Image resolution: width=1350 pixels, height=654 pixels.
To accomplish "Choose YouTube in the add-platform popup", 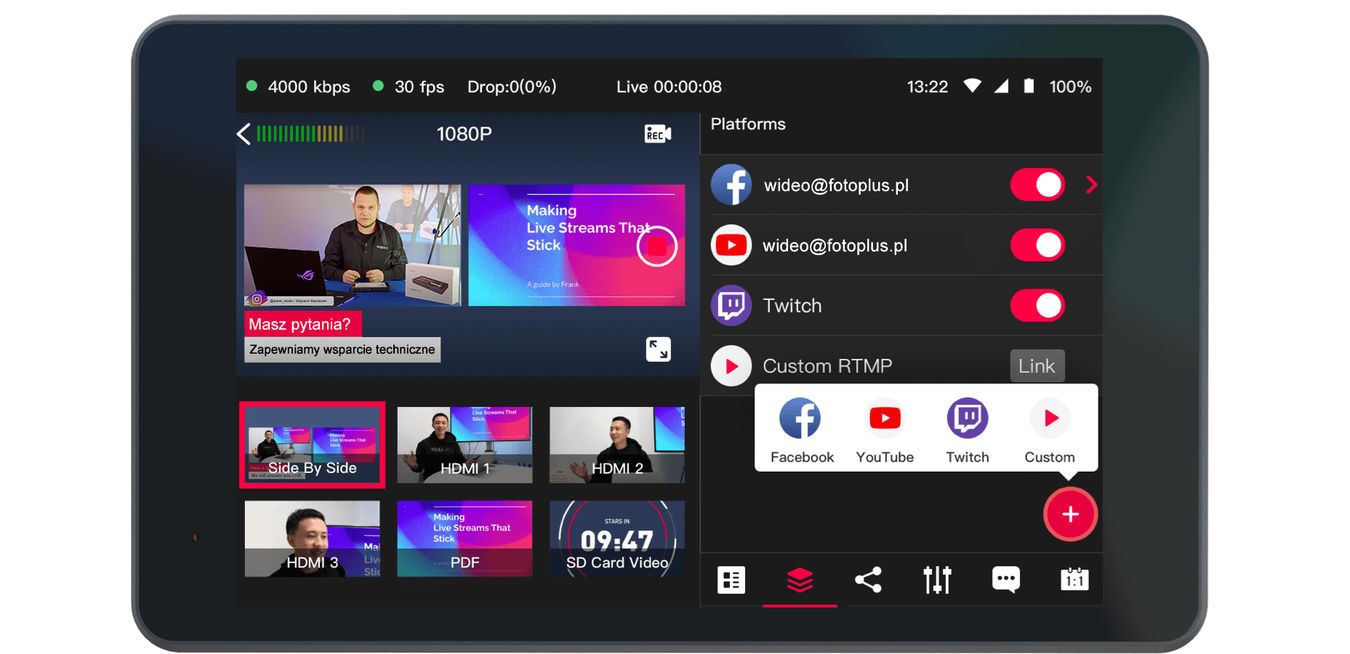I will 885,430.
